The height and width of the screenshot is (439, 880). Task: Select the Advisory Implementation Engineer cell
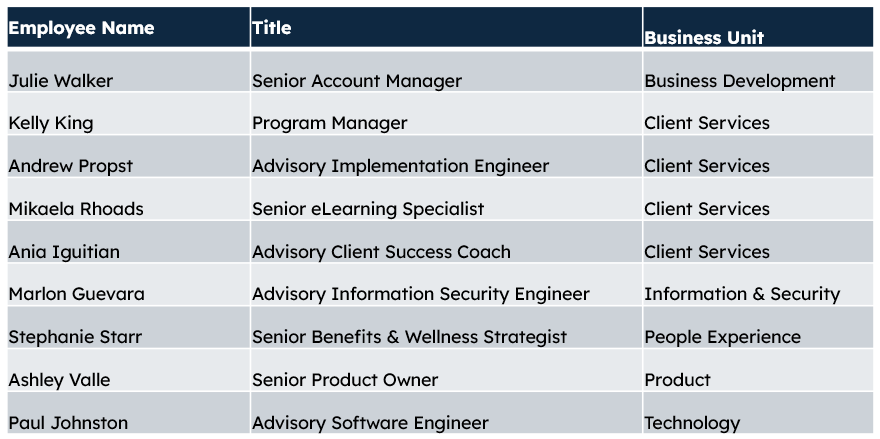click(446, 156)
